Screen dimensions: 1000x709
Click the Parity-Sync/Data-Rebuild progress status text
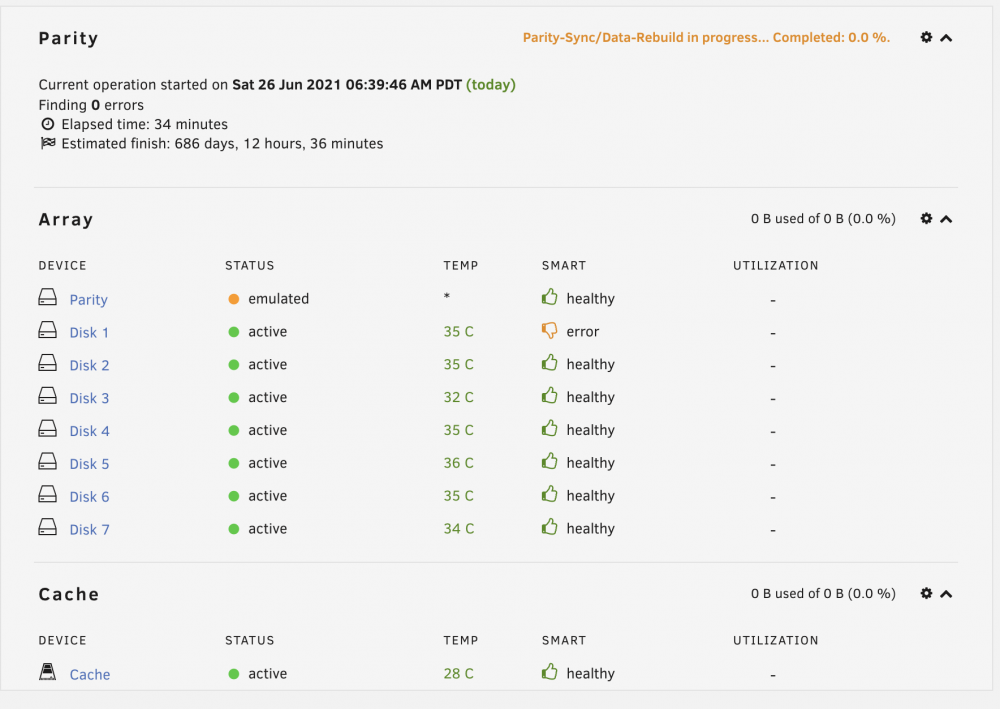[706, 38]
